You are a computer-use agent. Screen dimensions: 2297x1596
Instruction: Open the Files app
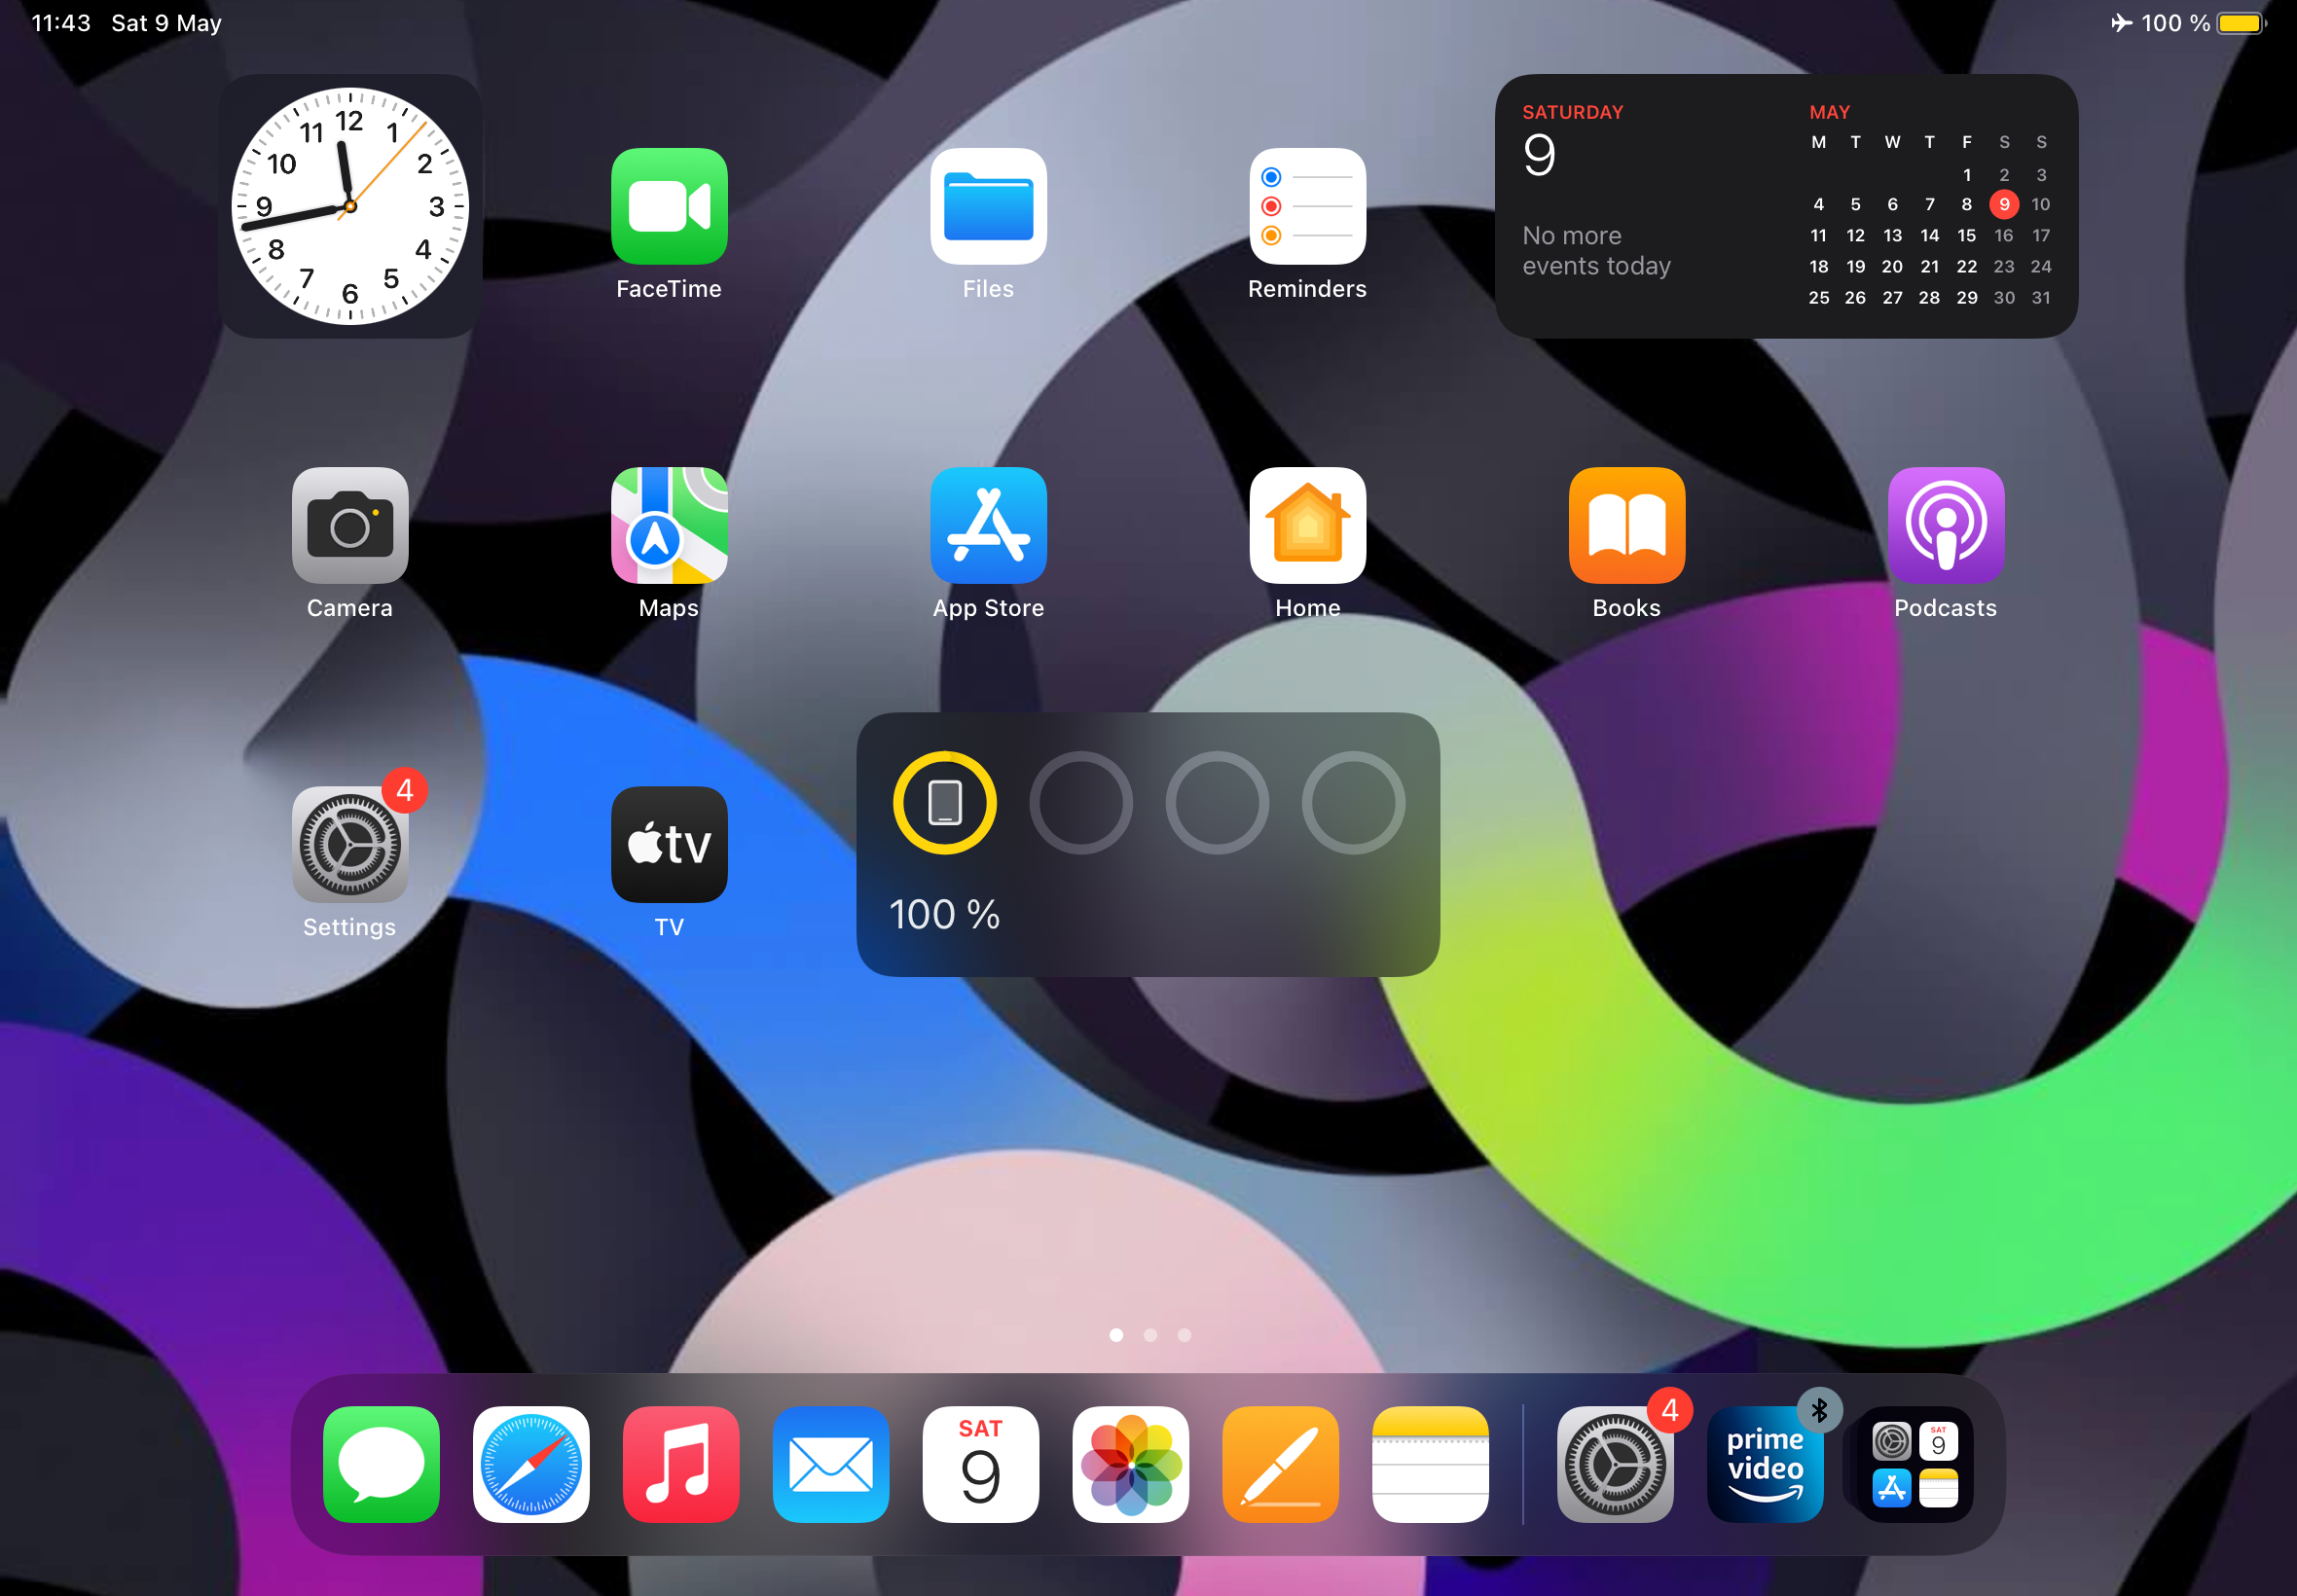click(x=988, y=206)
